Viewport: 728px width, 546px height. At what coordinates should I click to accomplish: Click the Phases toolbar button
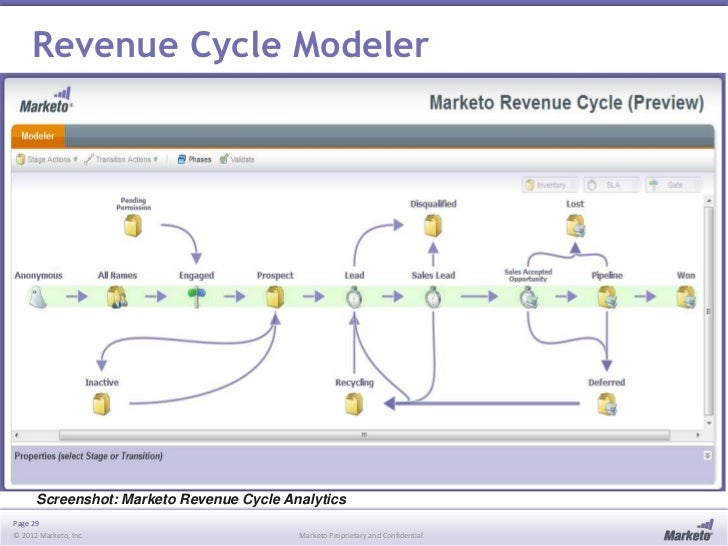pyautogui.click(x=195, y=159)
